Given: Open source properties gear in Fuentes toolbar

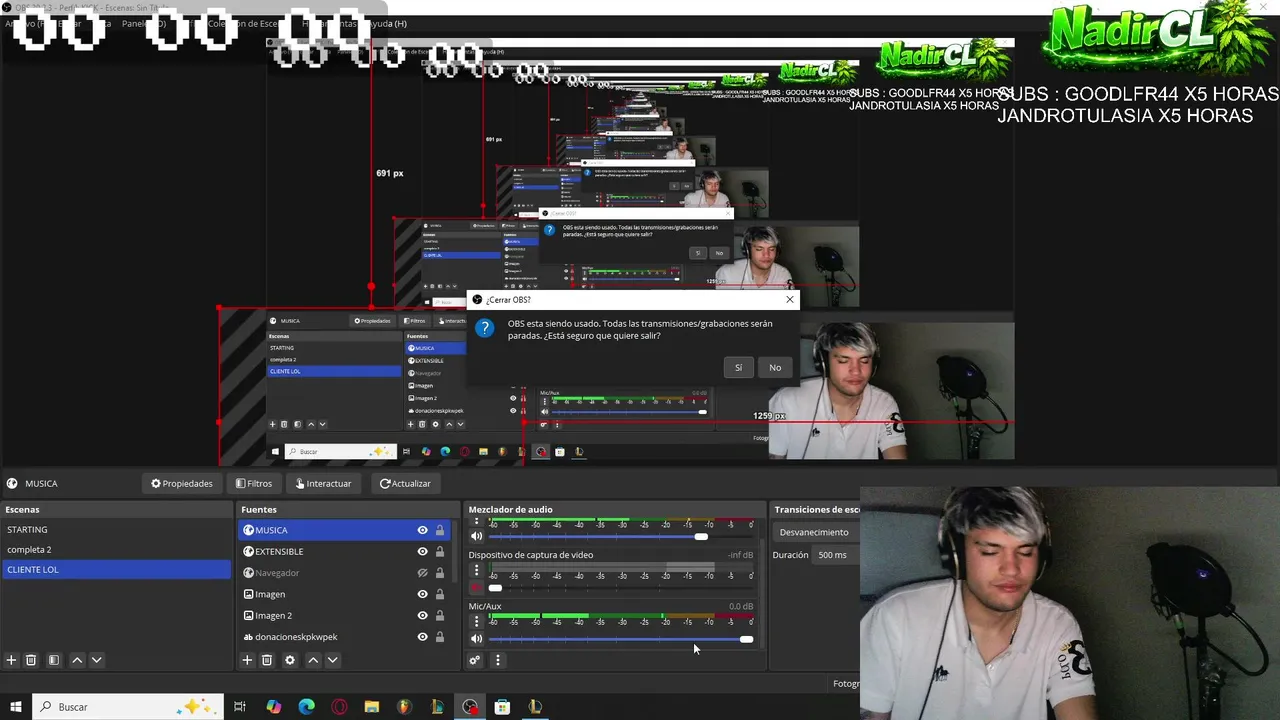Looking at the screenshot, I should [290, 660].
